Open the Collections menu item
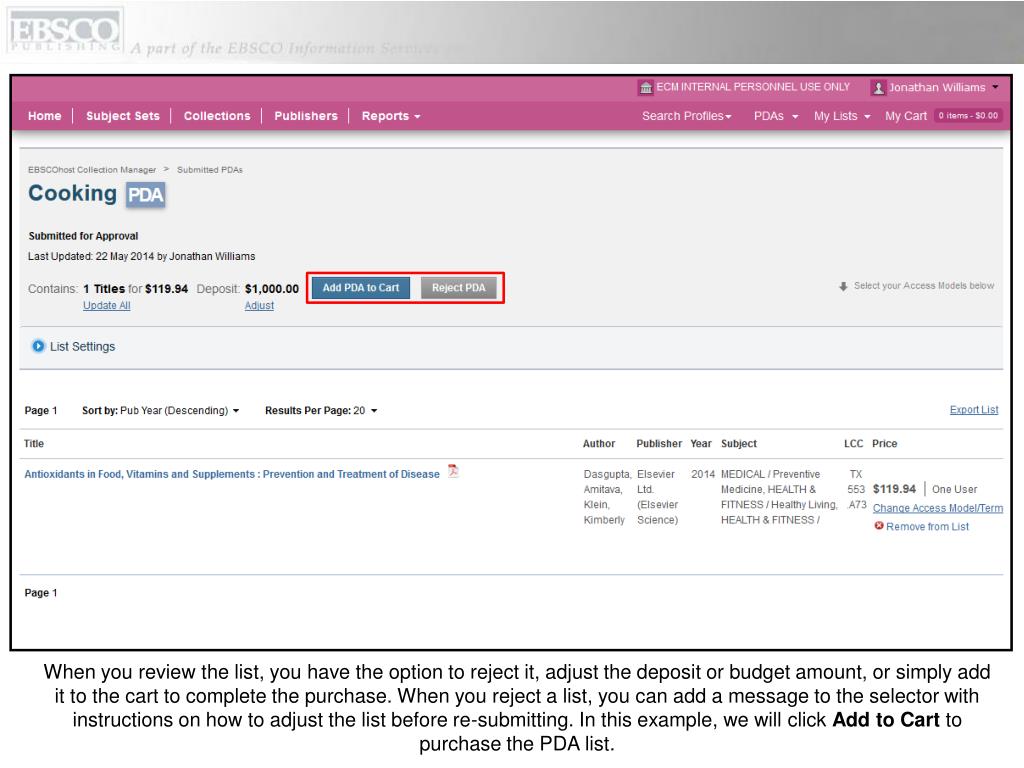1024x768 pixels. click(x=217, y=116)
